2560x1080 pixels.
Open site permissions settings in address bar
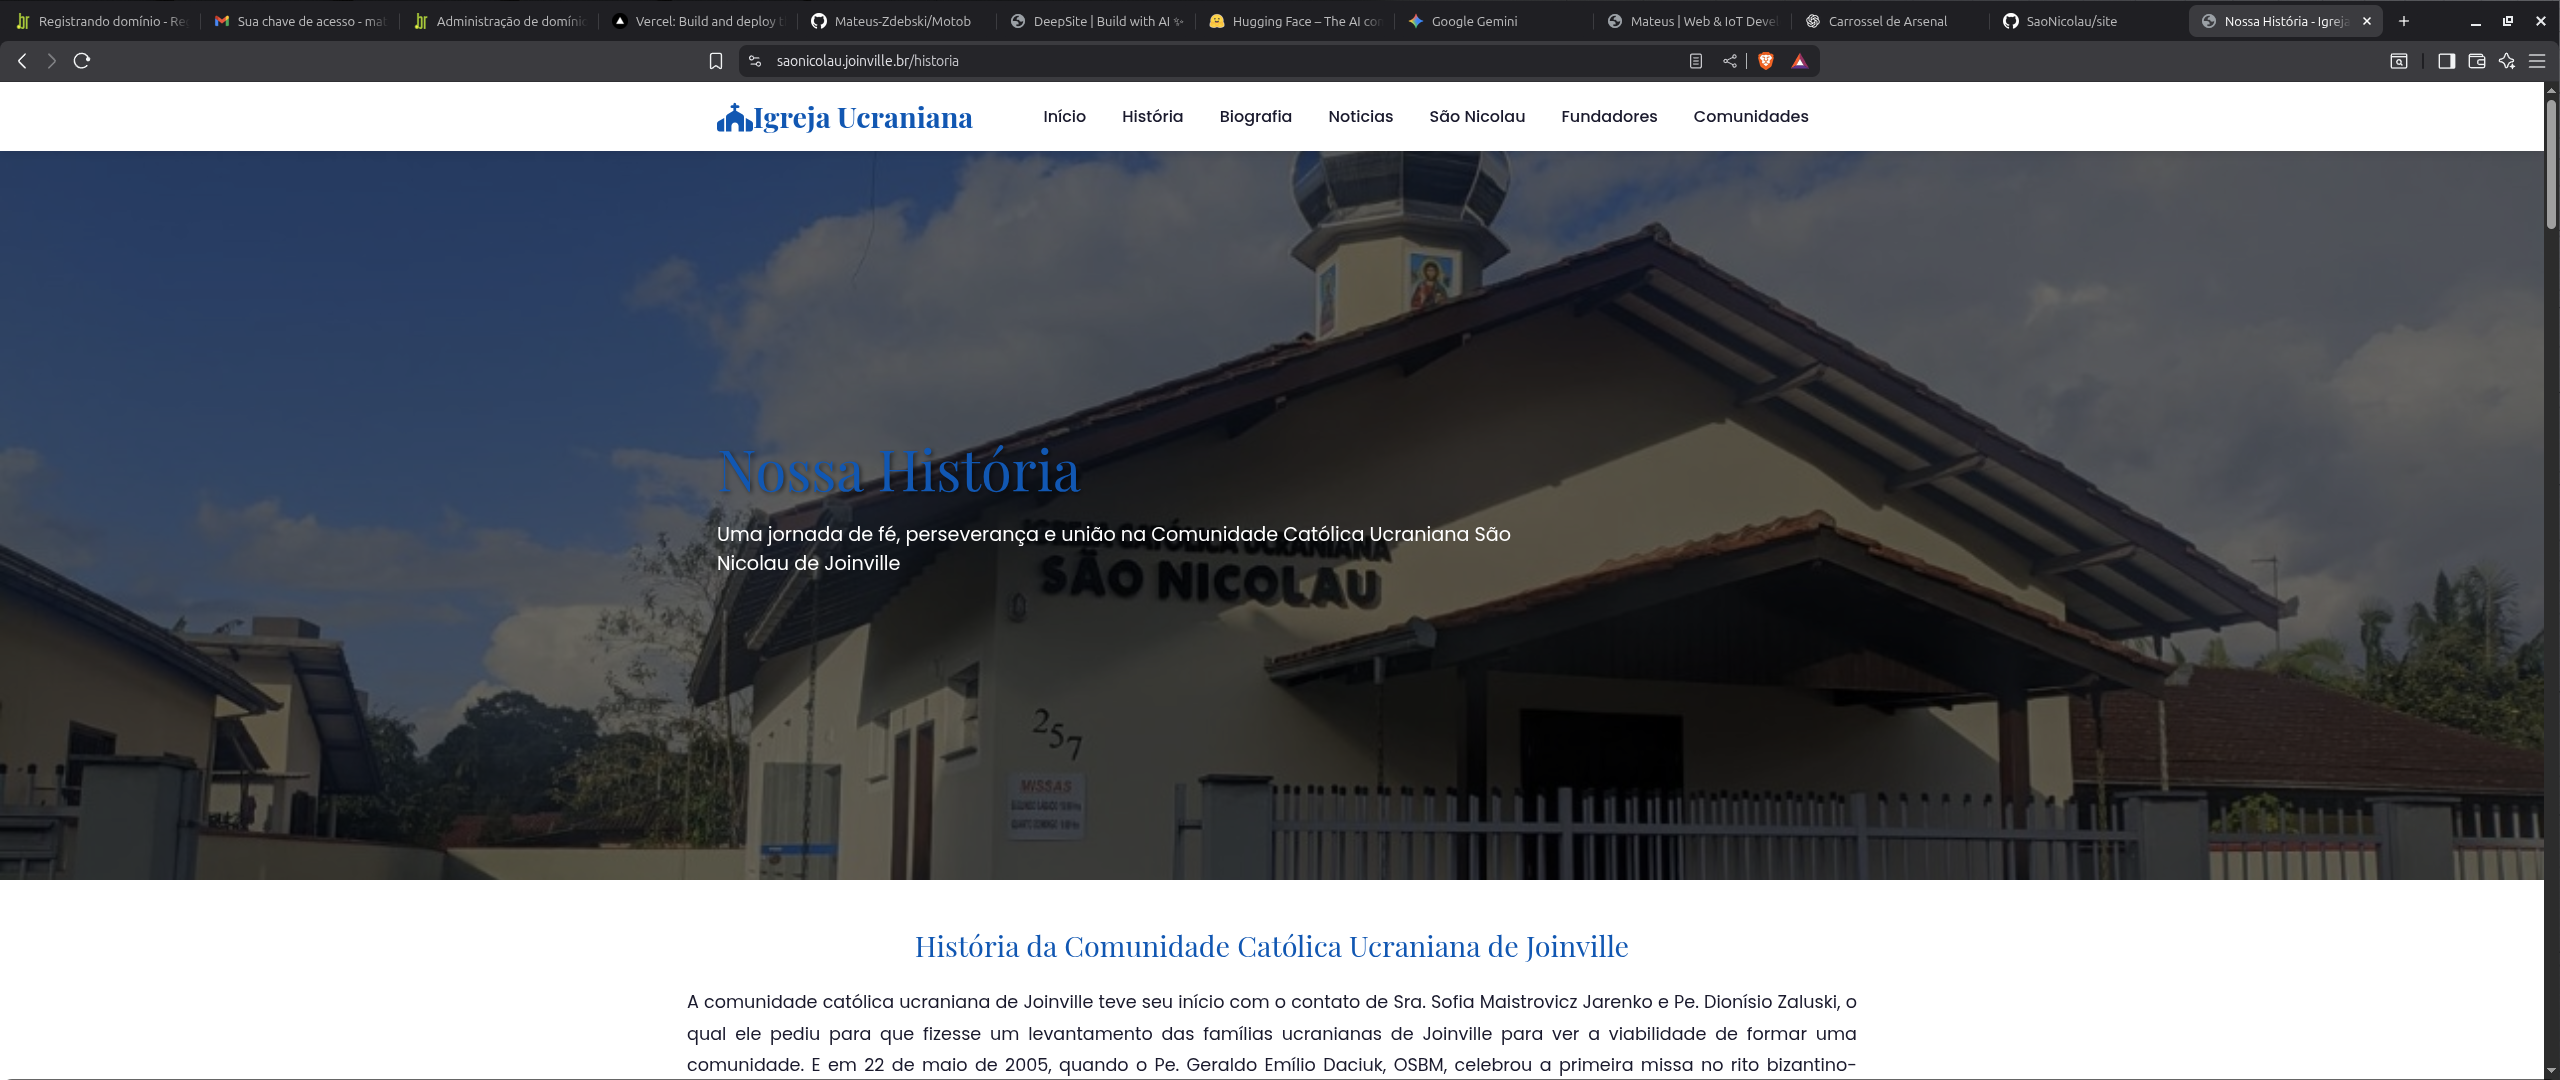point(754,61)
